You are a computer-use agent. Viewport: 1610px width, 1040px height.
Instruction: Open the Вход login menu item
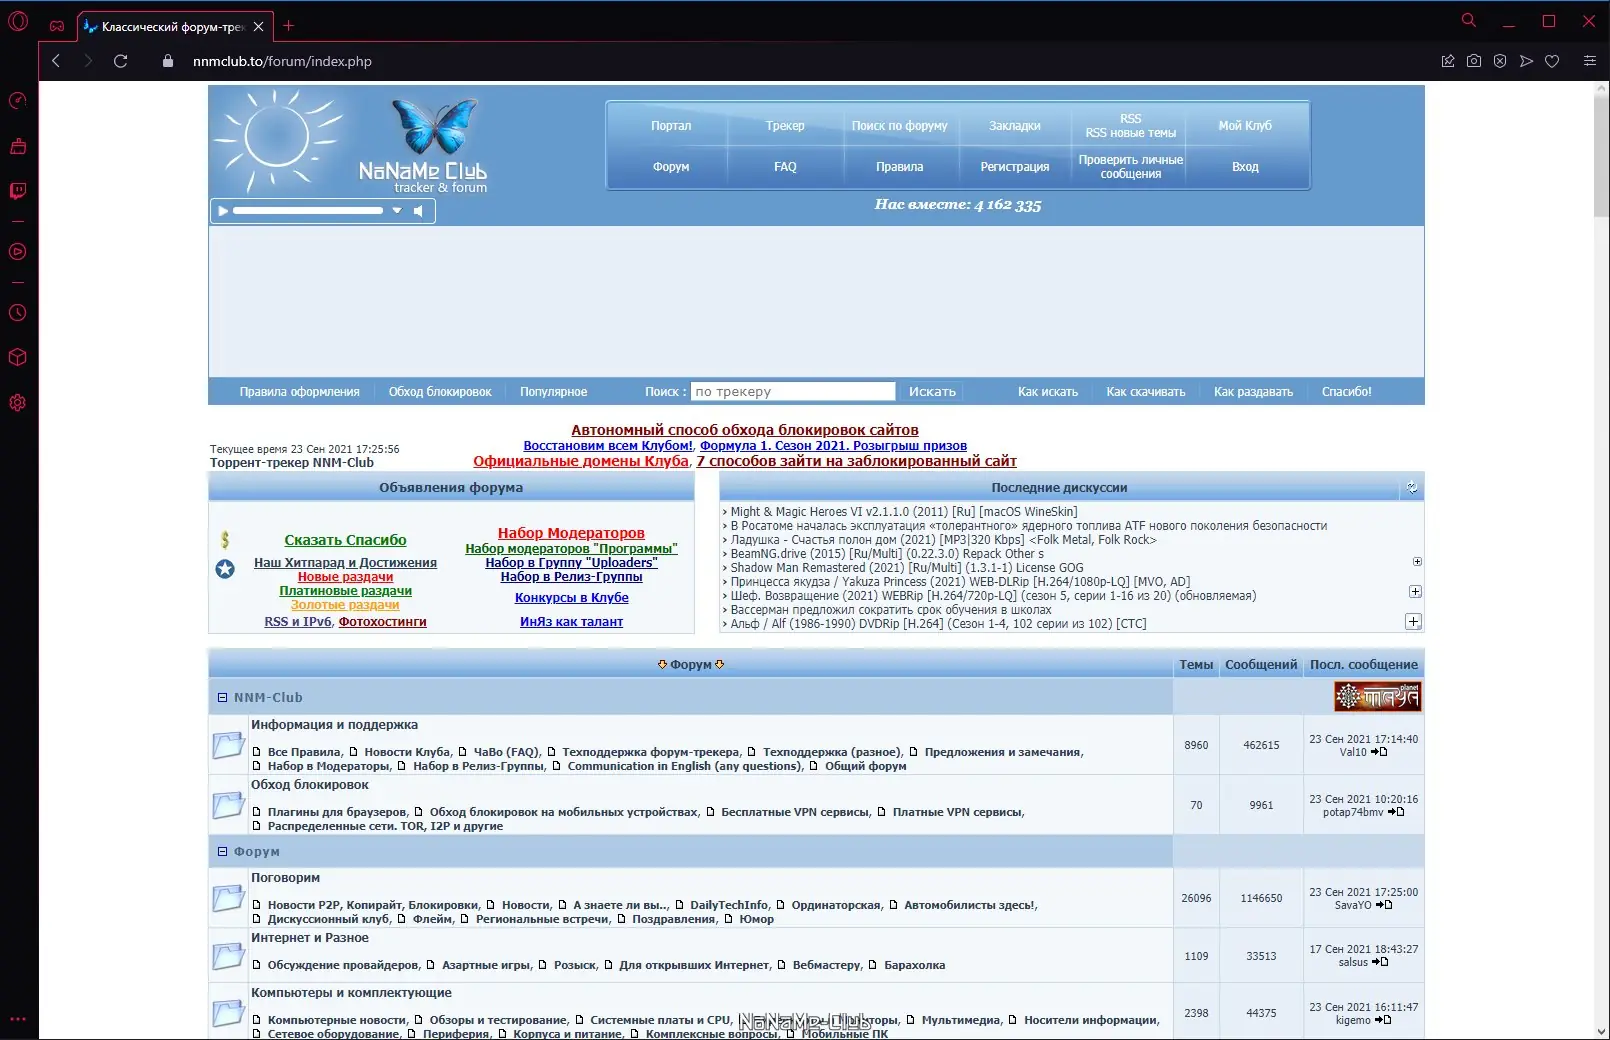pyautogui.click(x=1245, y=167)
